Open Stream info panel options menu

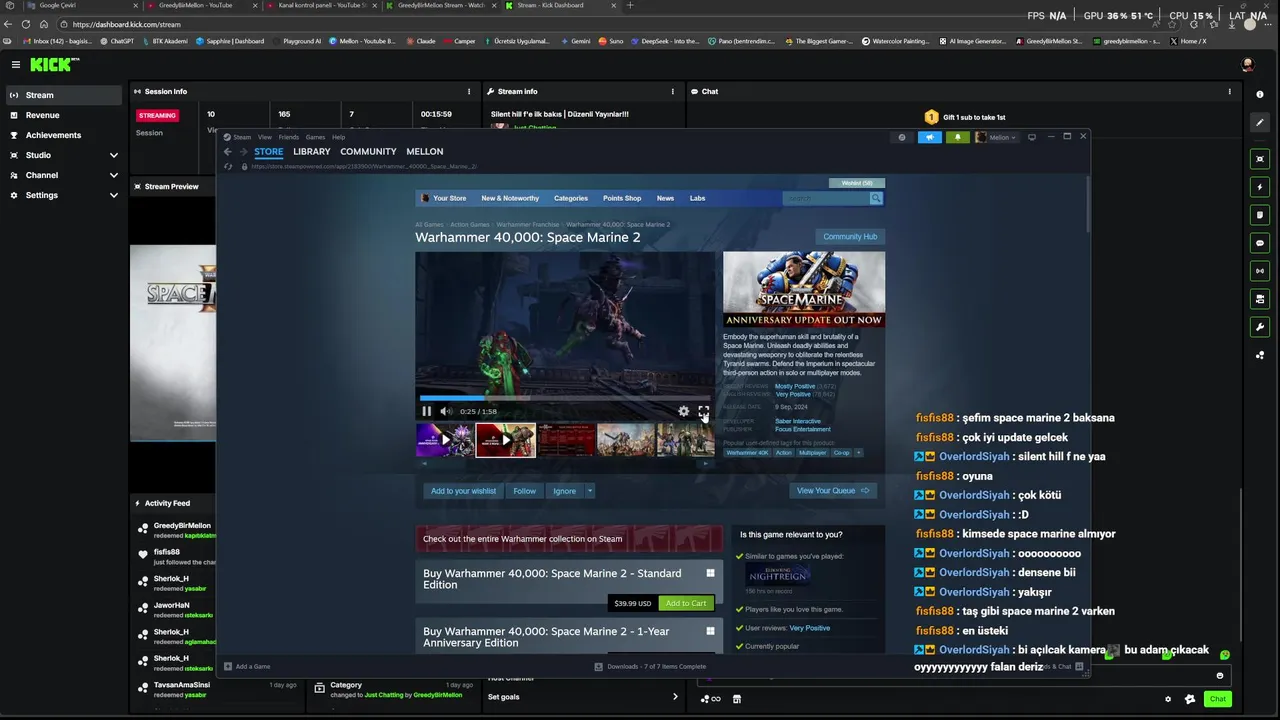(673, 91)
